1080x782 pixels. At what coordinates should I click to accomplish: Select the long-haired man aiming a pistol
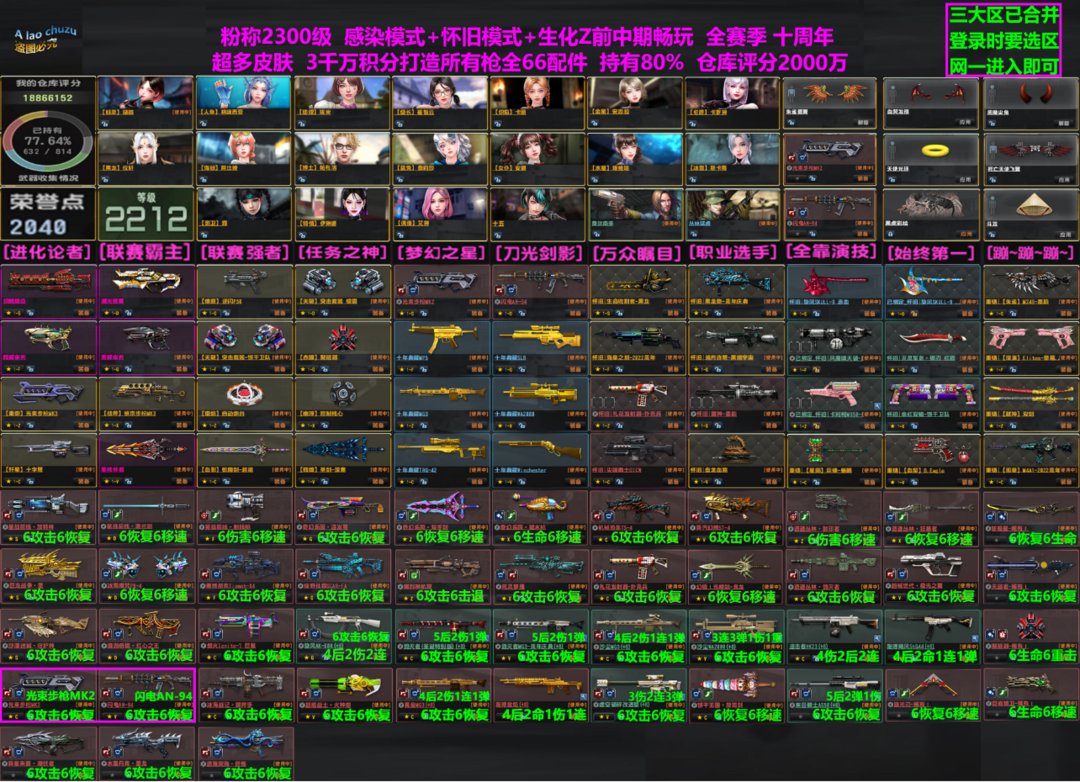[x=635, y=214]
